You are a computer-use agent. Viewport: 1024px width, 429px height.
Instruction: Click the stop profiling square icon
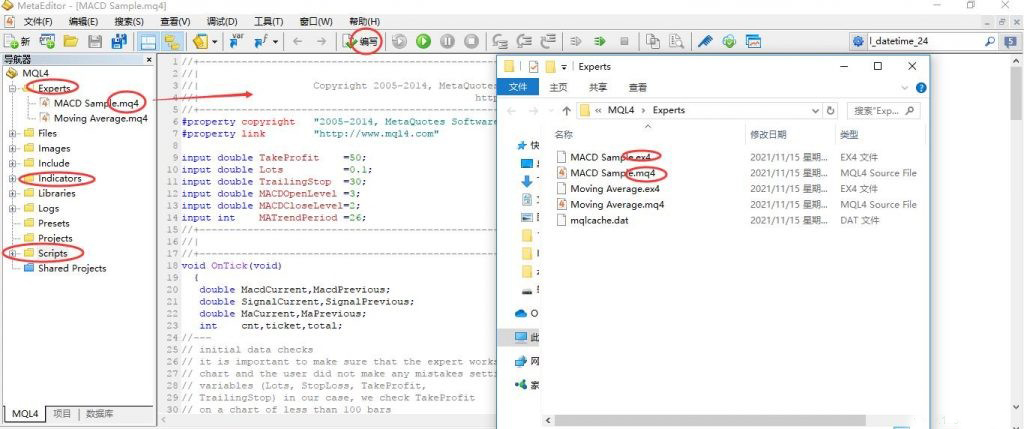point(624,41)
